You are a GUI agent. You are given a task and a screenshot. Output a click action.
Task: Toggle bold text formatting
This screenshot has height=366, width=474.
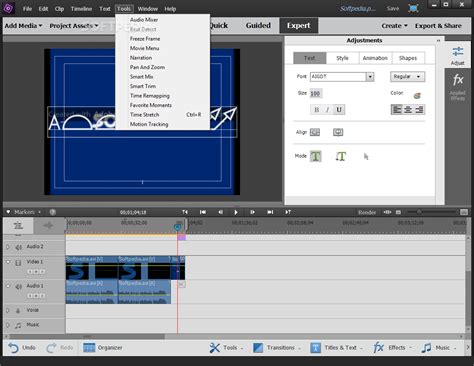pyautogui.click(x=316, y=109)
